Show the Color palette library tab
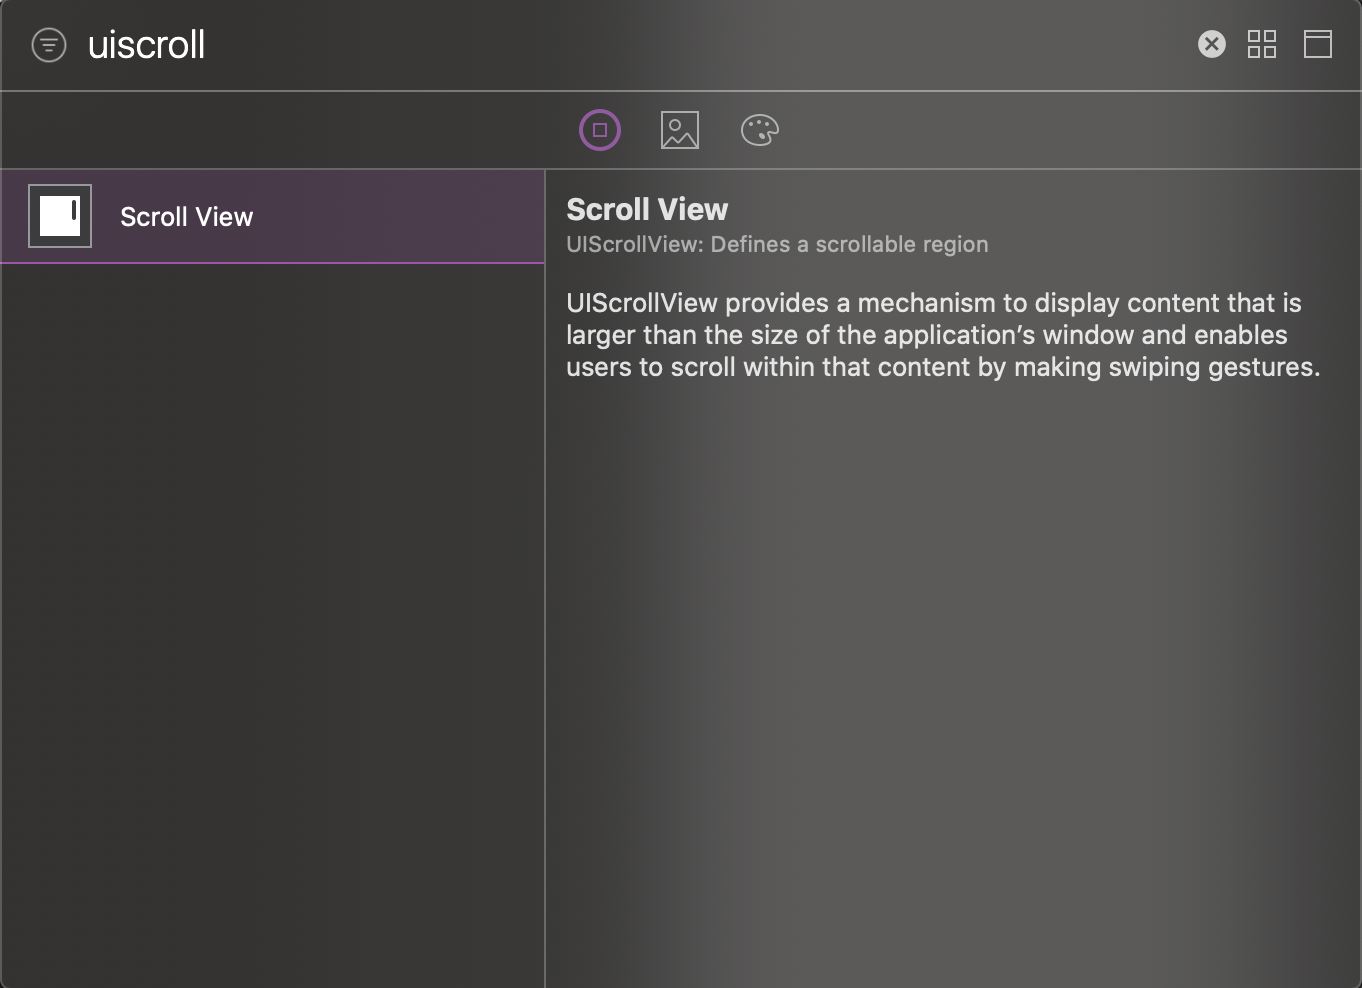Image resolution: width=1362 pixels, height=988 pixels. pos(760,130)
